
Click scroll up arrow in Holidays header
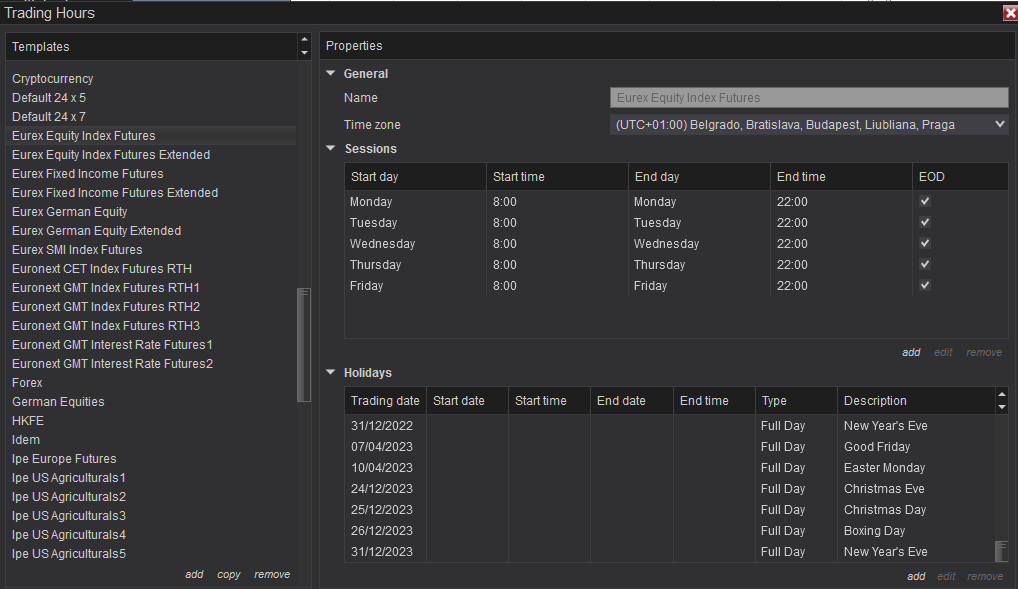point(1002,395)
